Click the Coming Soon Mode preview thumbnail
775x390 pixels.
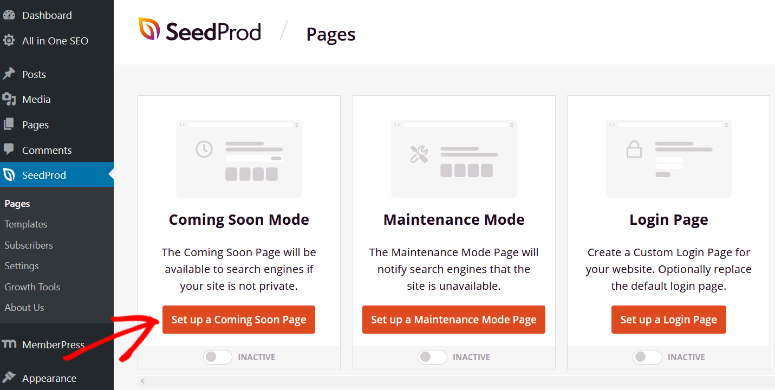[239, 159]
